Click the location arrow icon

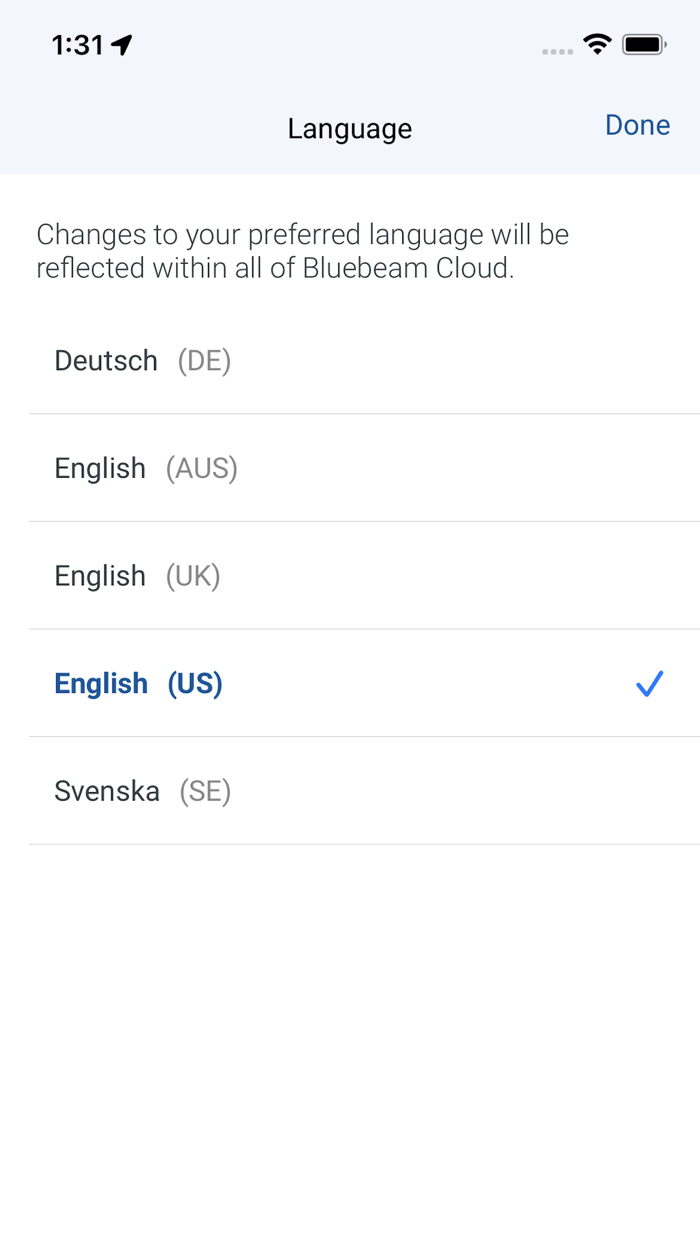(122, 45)
